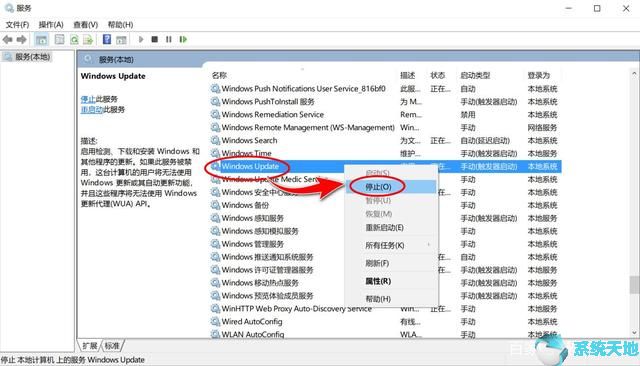Image resolution: width=640 pixels, height=366 pixels.
Task: Choose 停止(O) in the context menu
Action: (391, 187)
